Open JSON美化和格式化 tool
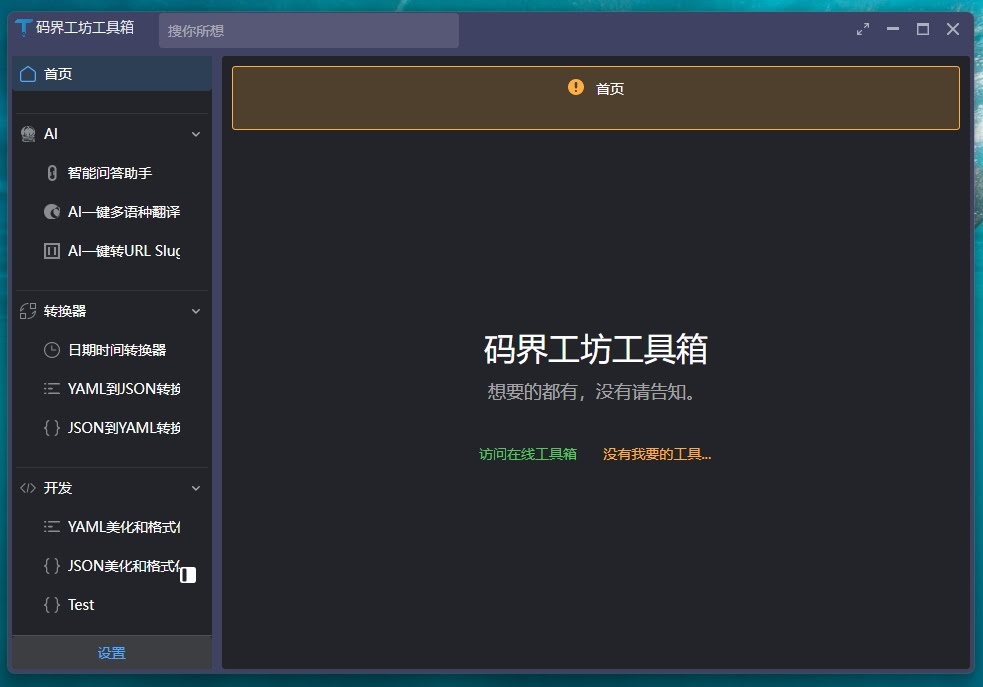This screenshot has width=983, height=687. (122, 566)
